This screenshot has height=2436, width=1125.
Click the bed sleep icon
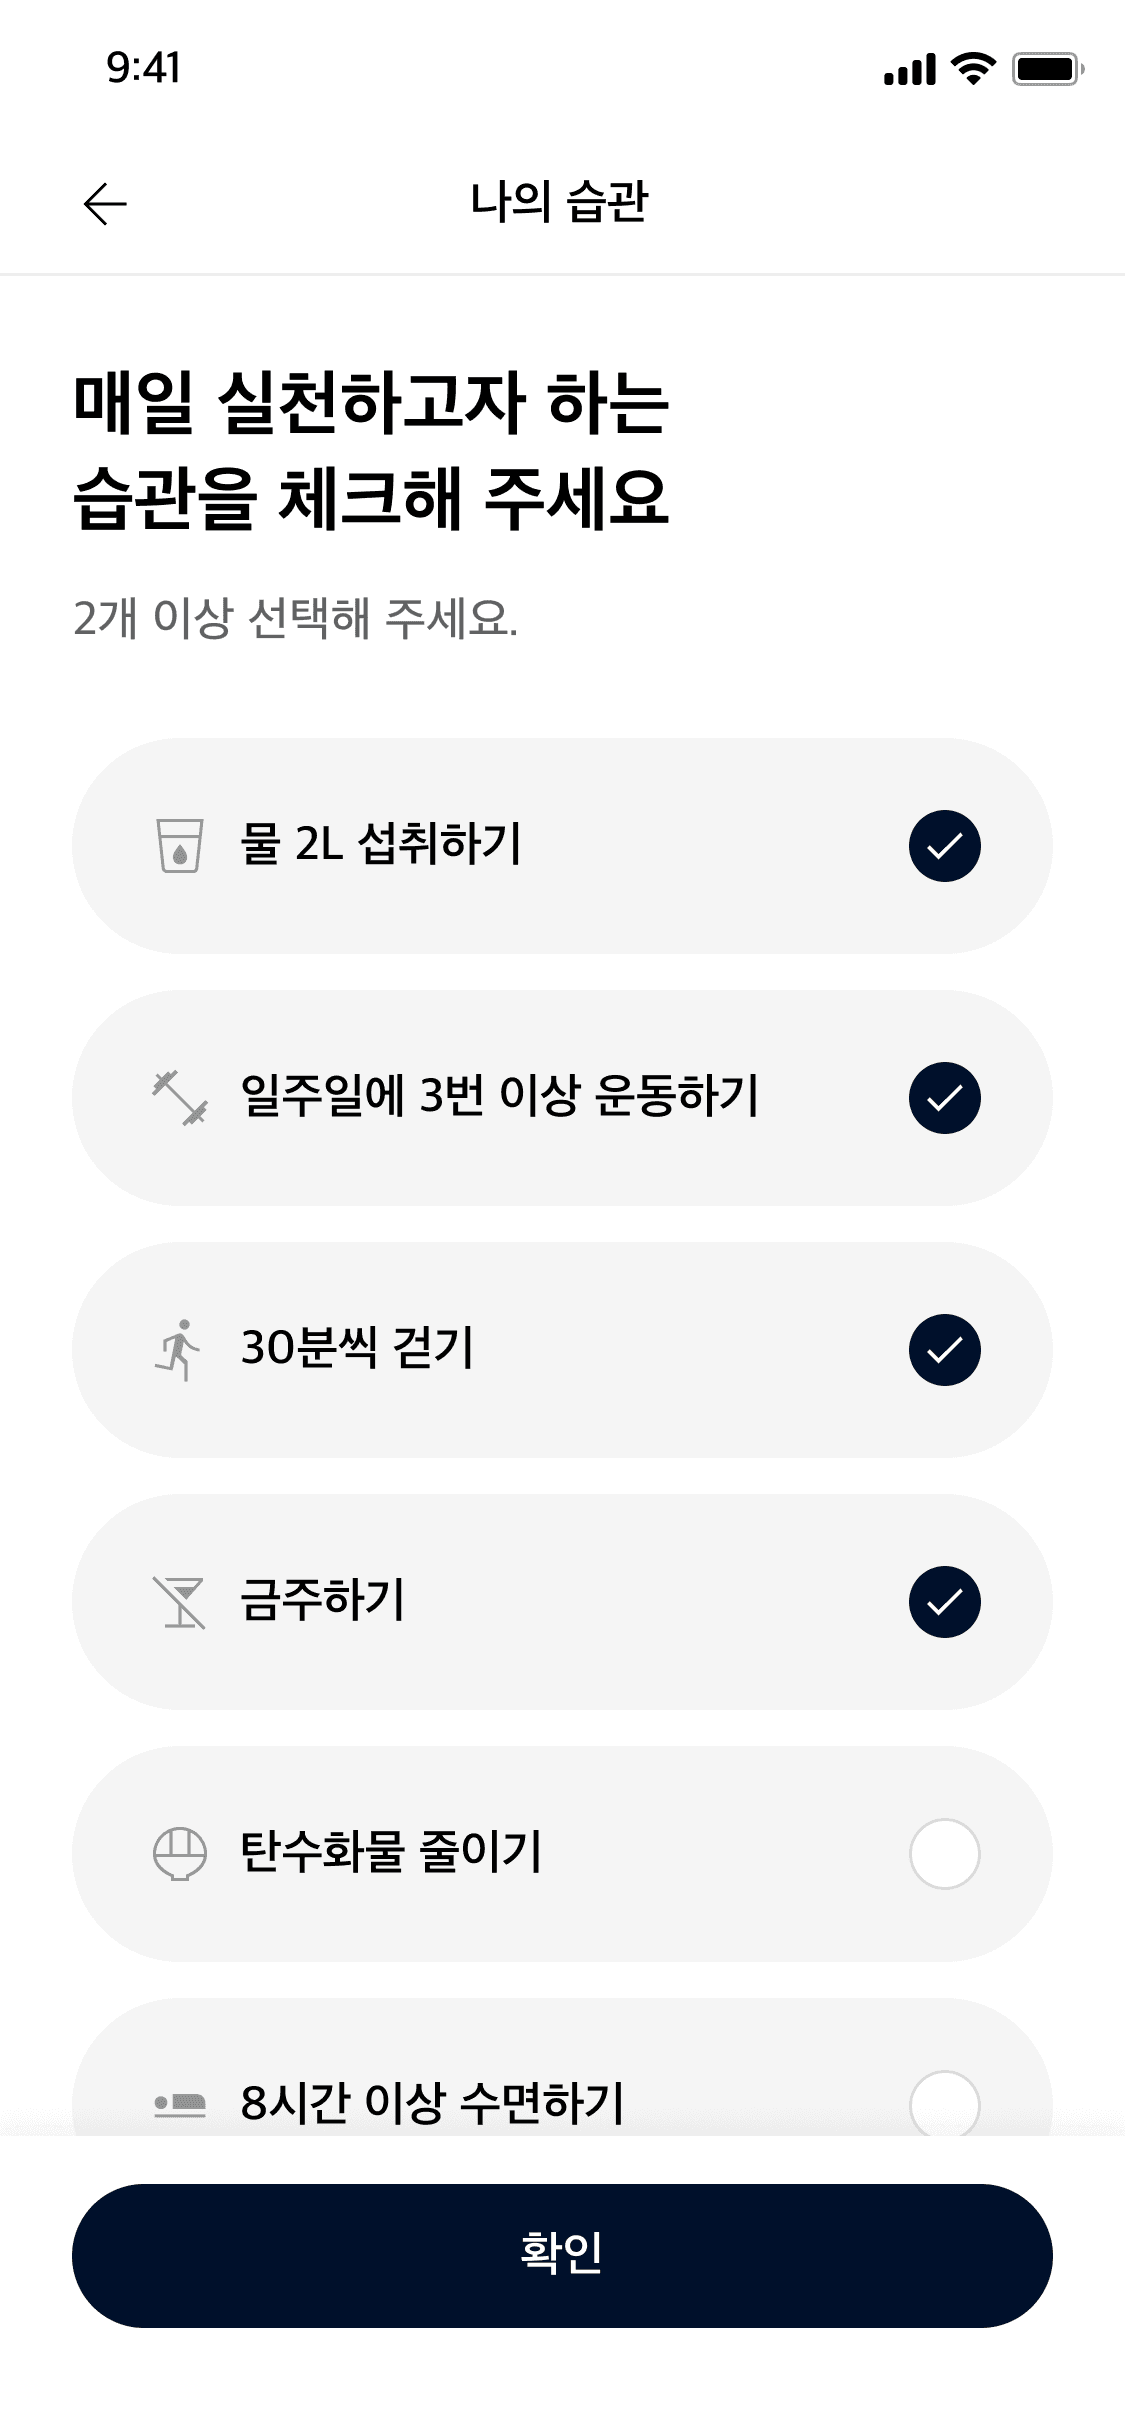coord(180,2104)
